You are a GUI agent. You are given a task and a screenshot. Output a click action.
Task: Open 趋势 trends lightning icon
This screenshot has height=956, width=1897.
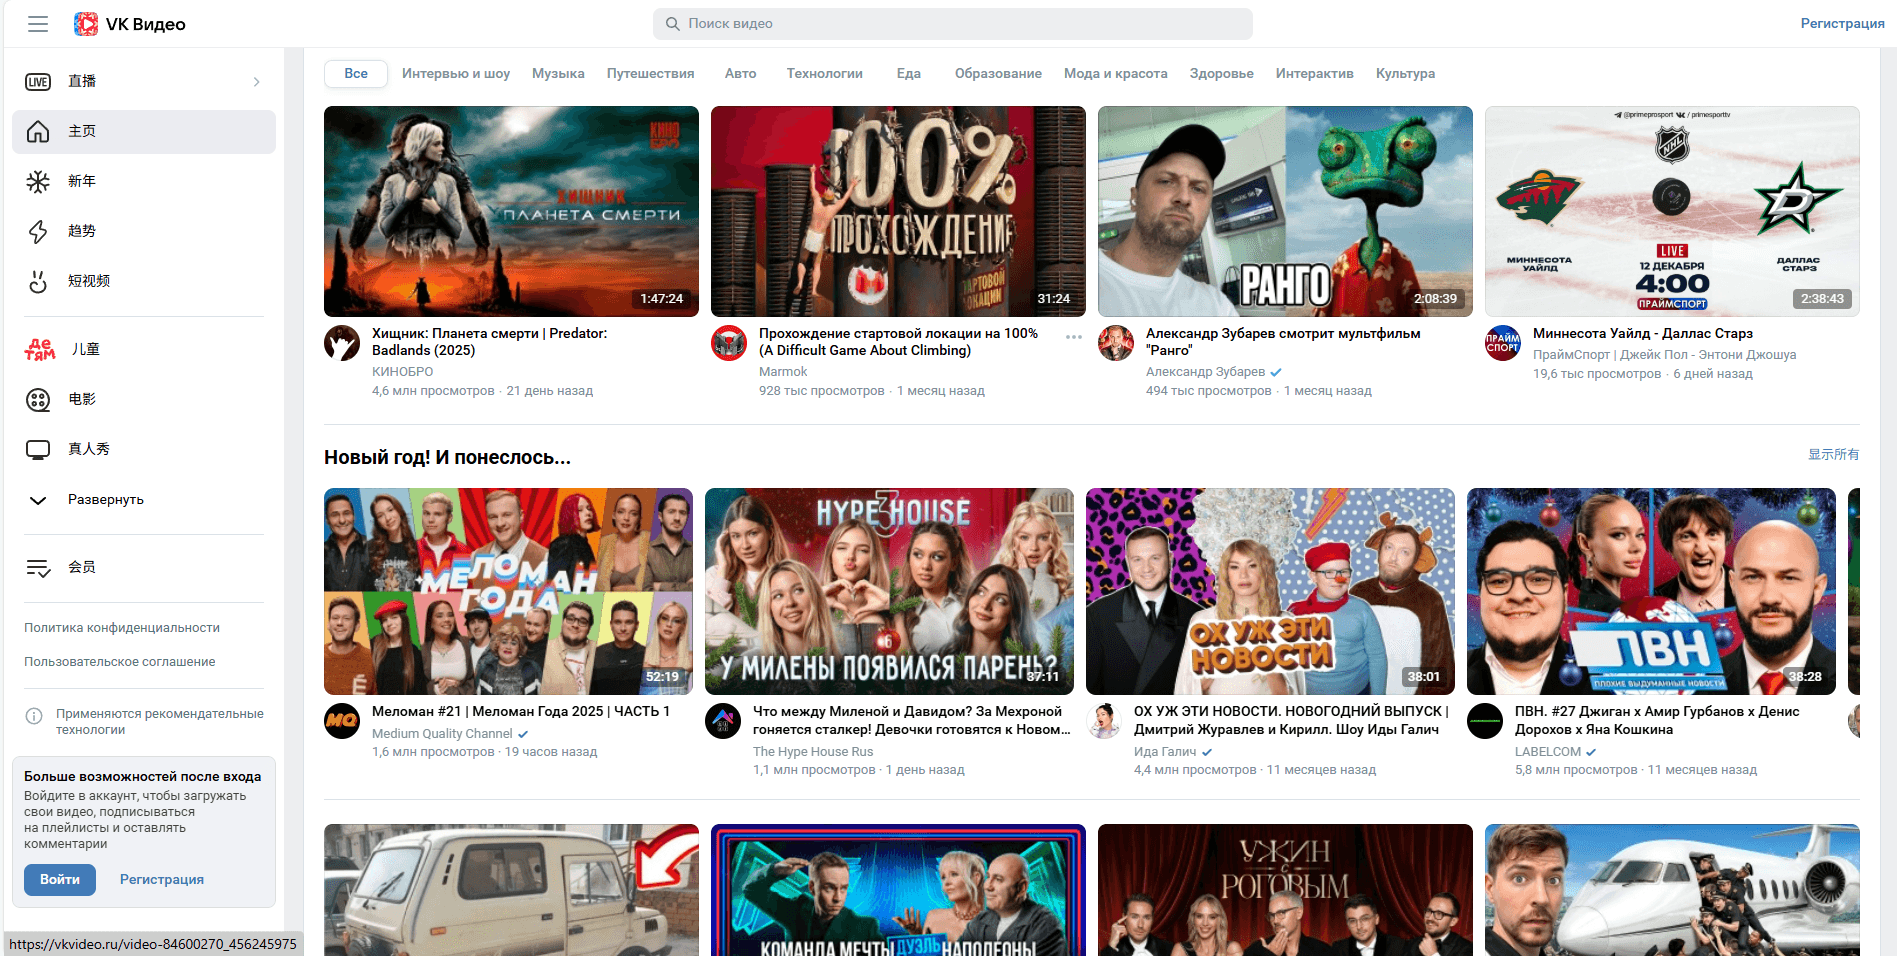pyautogui.click(x=38, y=232)
